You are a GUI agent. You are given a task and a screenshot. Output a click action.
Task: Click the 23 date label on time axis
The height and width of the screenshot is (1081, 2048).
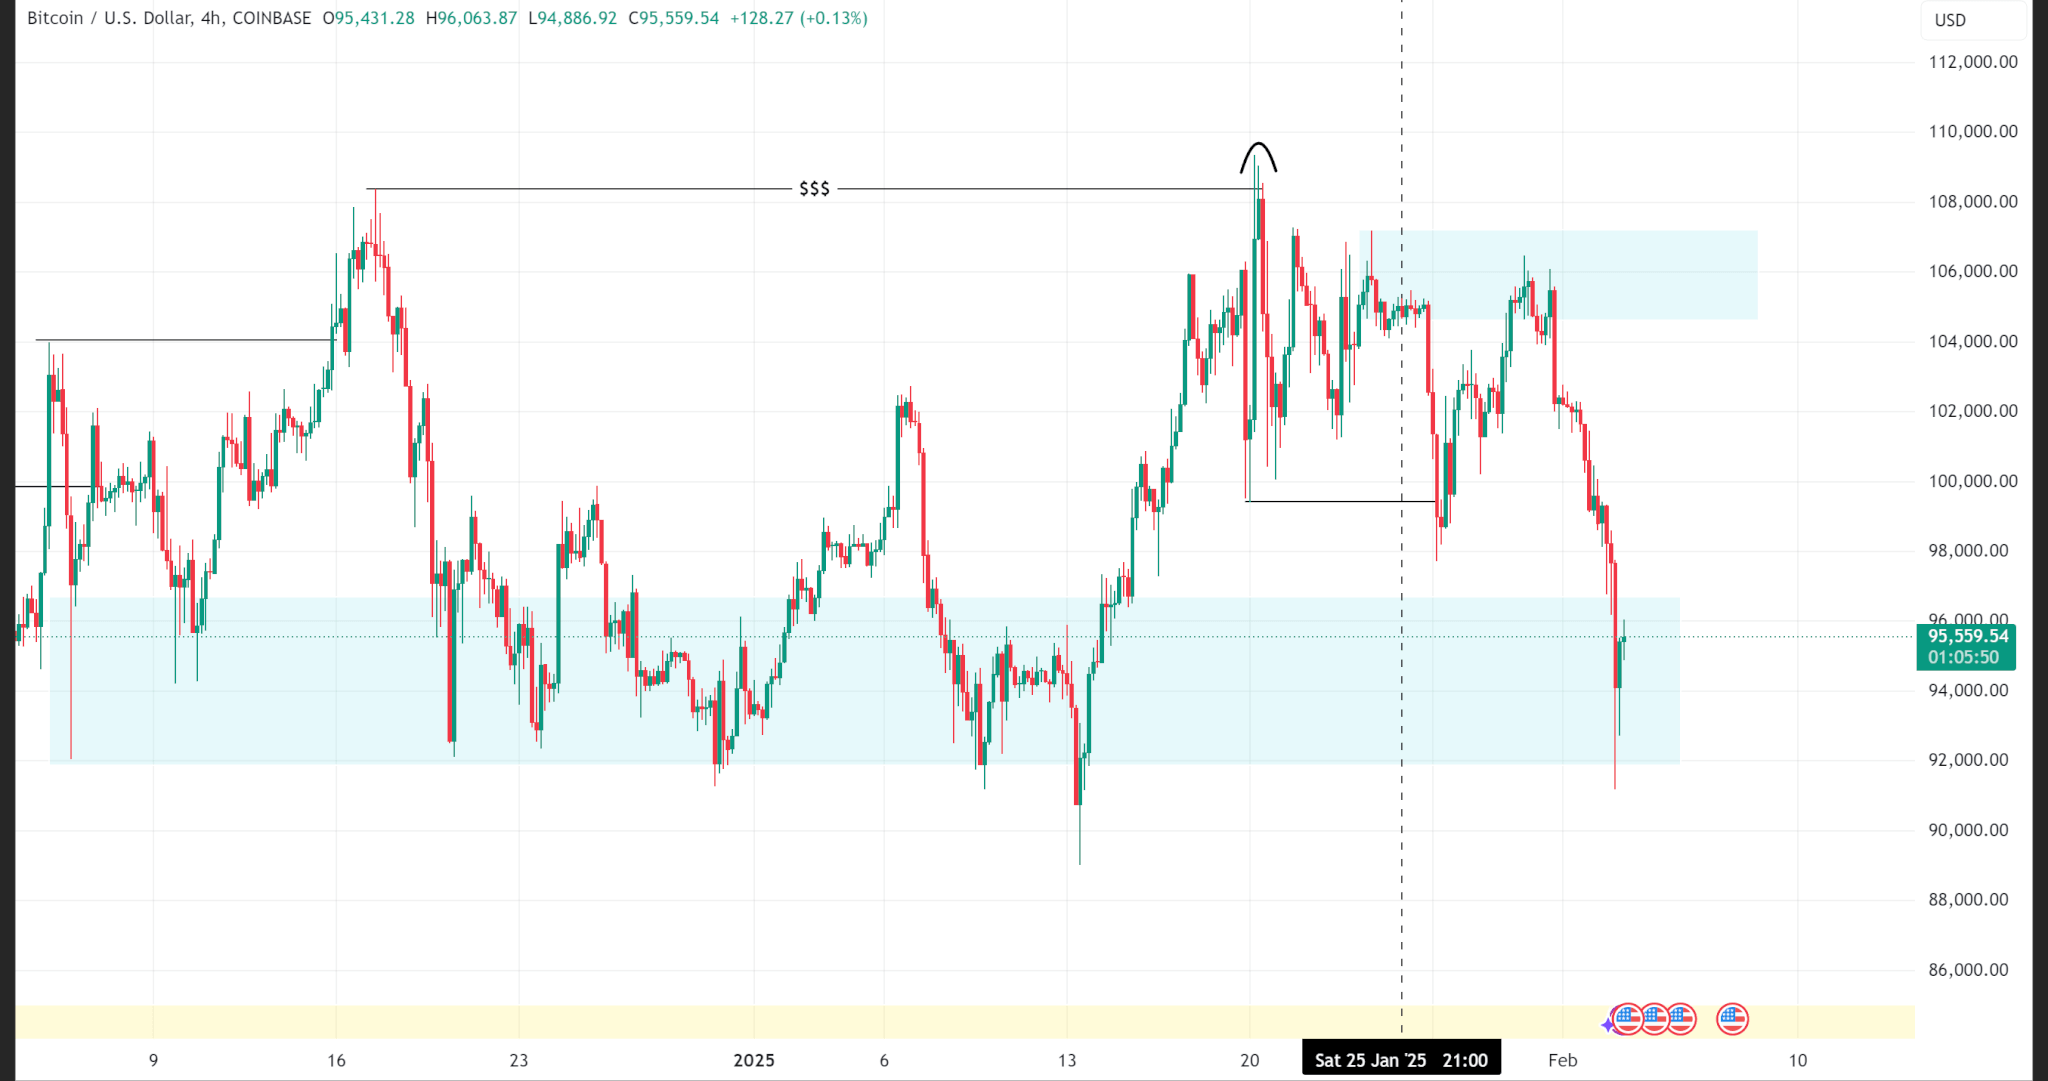tap(518, 1061)
